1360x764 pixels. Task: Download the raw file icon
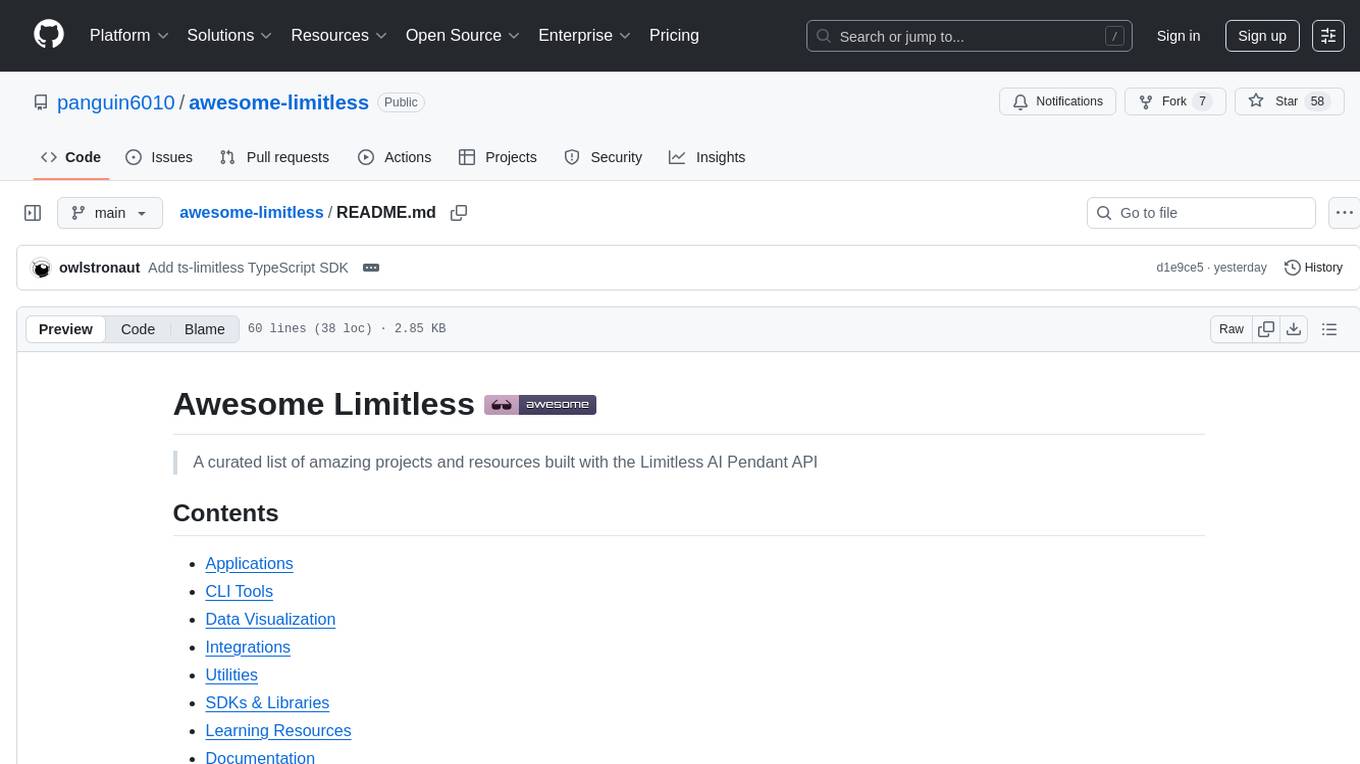click(x=1294, y=329)
